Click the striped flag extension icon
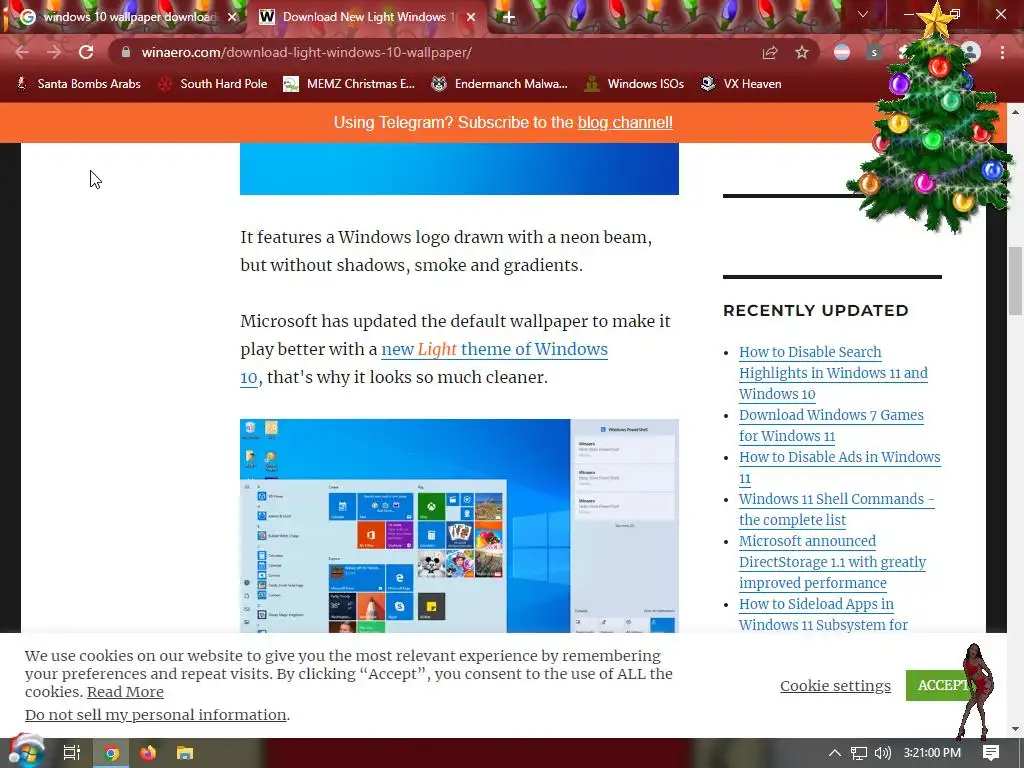Screen dimensions: 1024x768 (x=842, y=52)
